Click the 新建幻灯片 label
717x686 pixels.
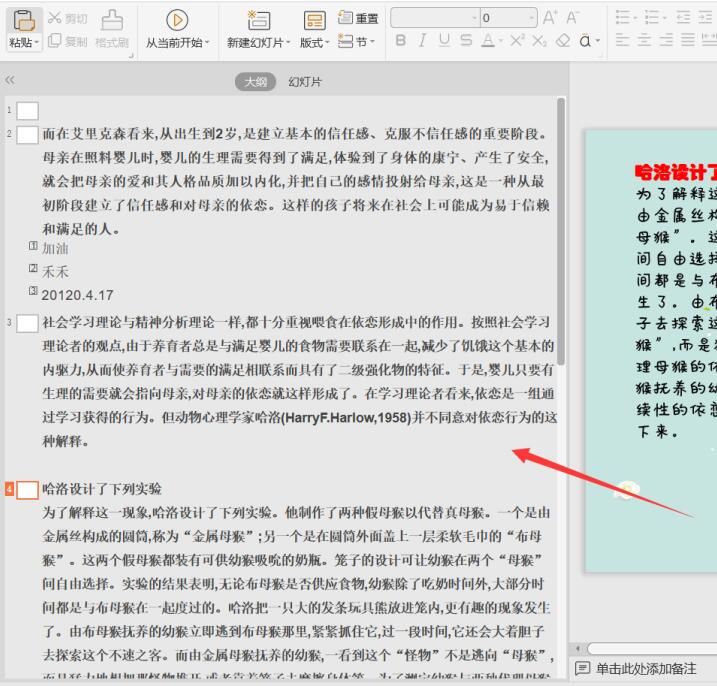pyautogui.click(x=255, y=43)
